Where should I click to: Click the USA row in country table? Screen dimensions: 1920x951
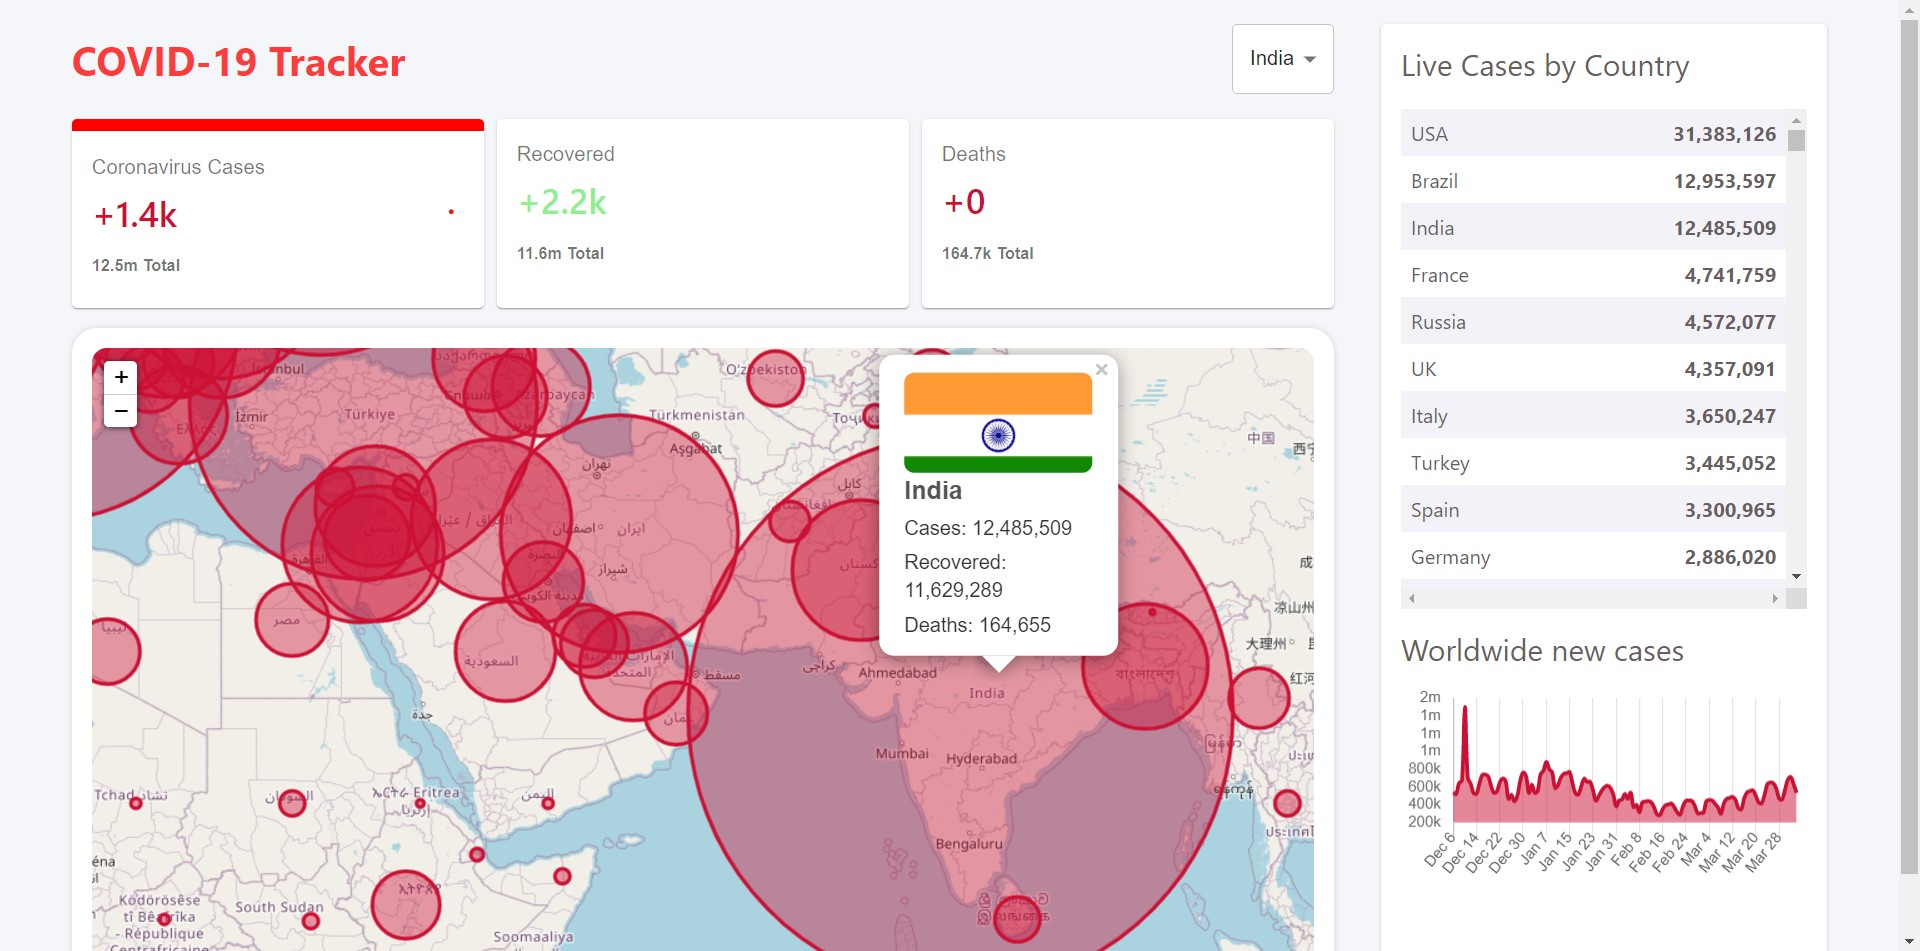coord(1593,134)
